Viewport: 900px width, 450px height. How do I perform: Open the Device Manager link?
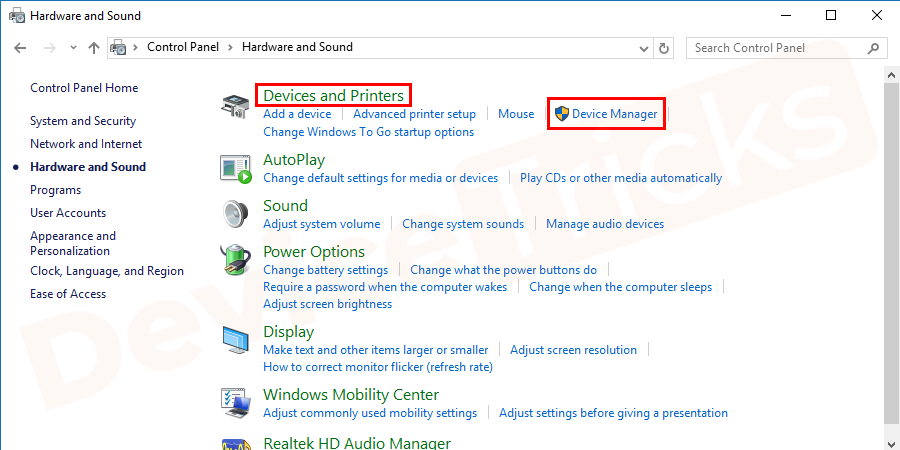point(614,114)
